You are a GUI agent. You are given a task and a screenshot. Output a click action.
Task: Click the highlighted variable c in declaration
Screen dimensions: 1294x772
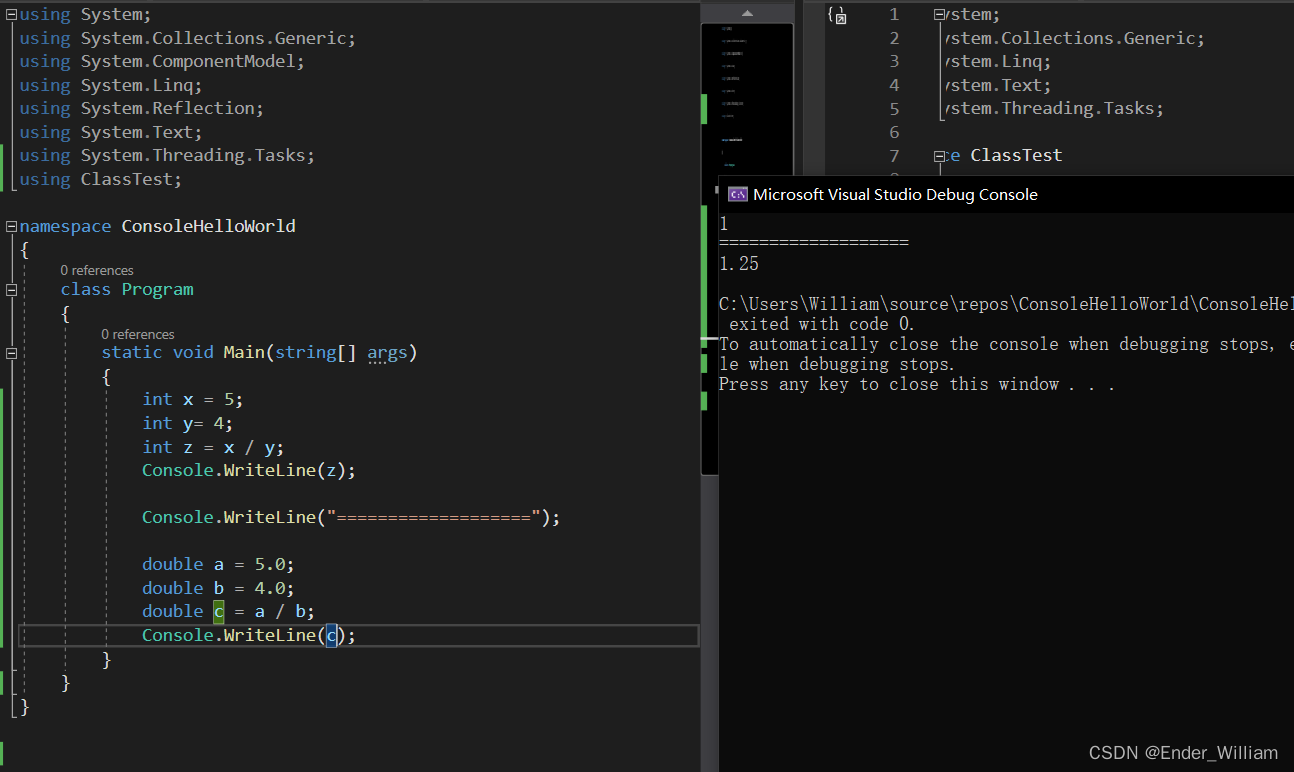click(218, 612)
